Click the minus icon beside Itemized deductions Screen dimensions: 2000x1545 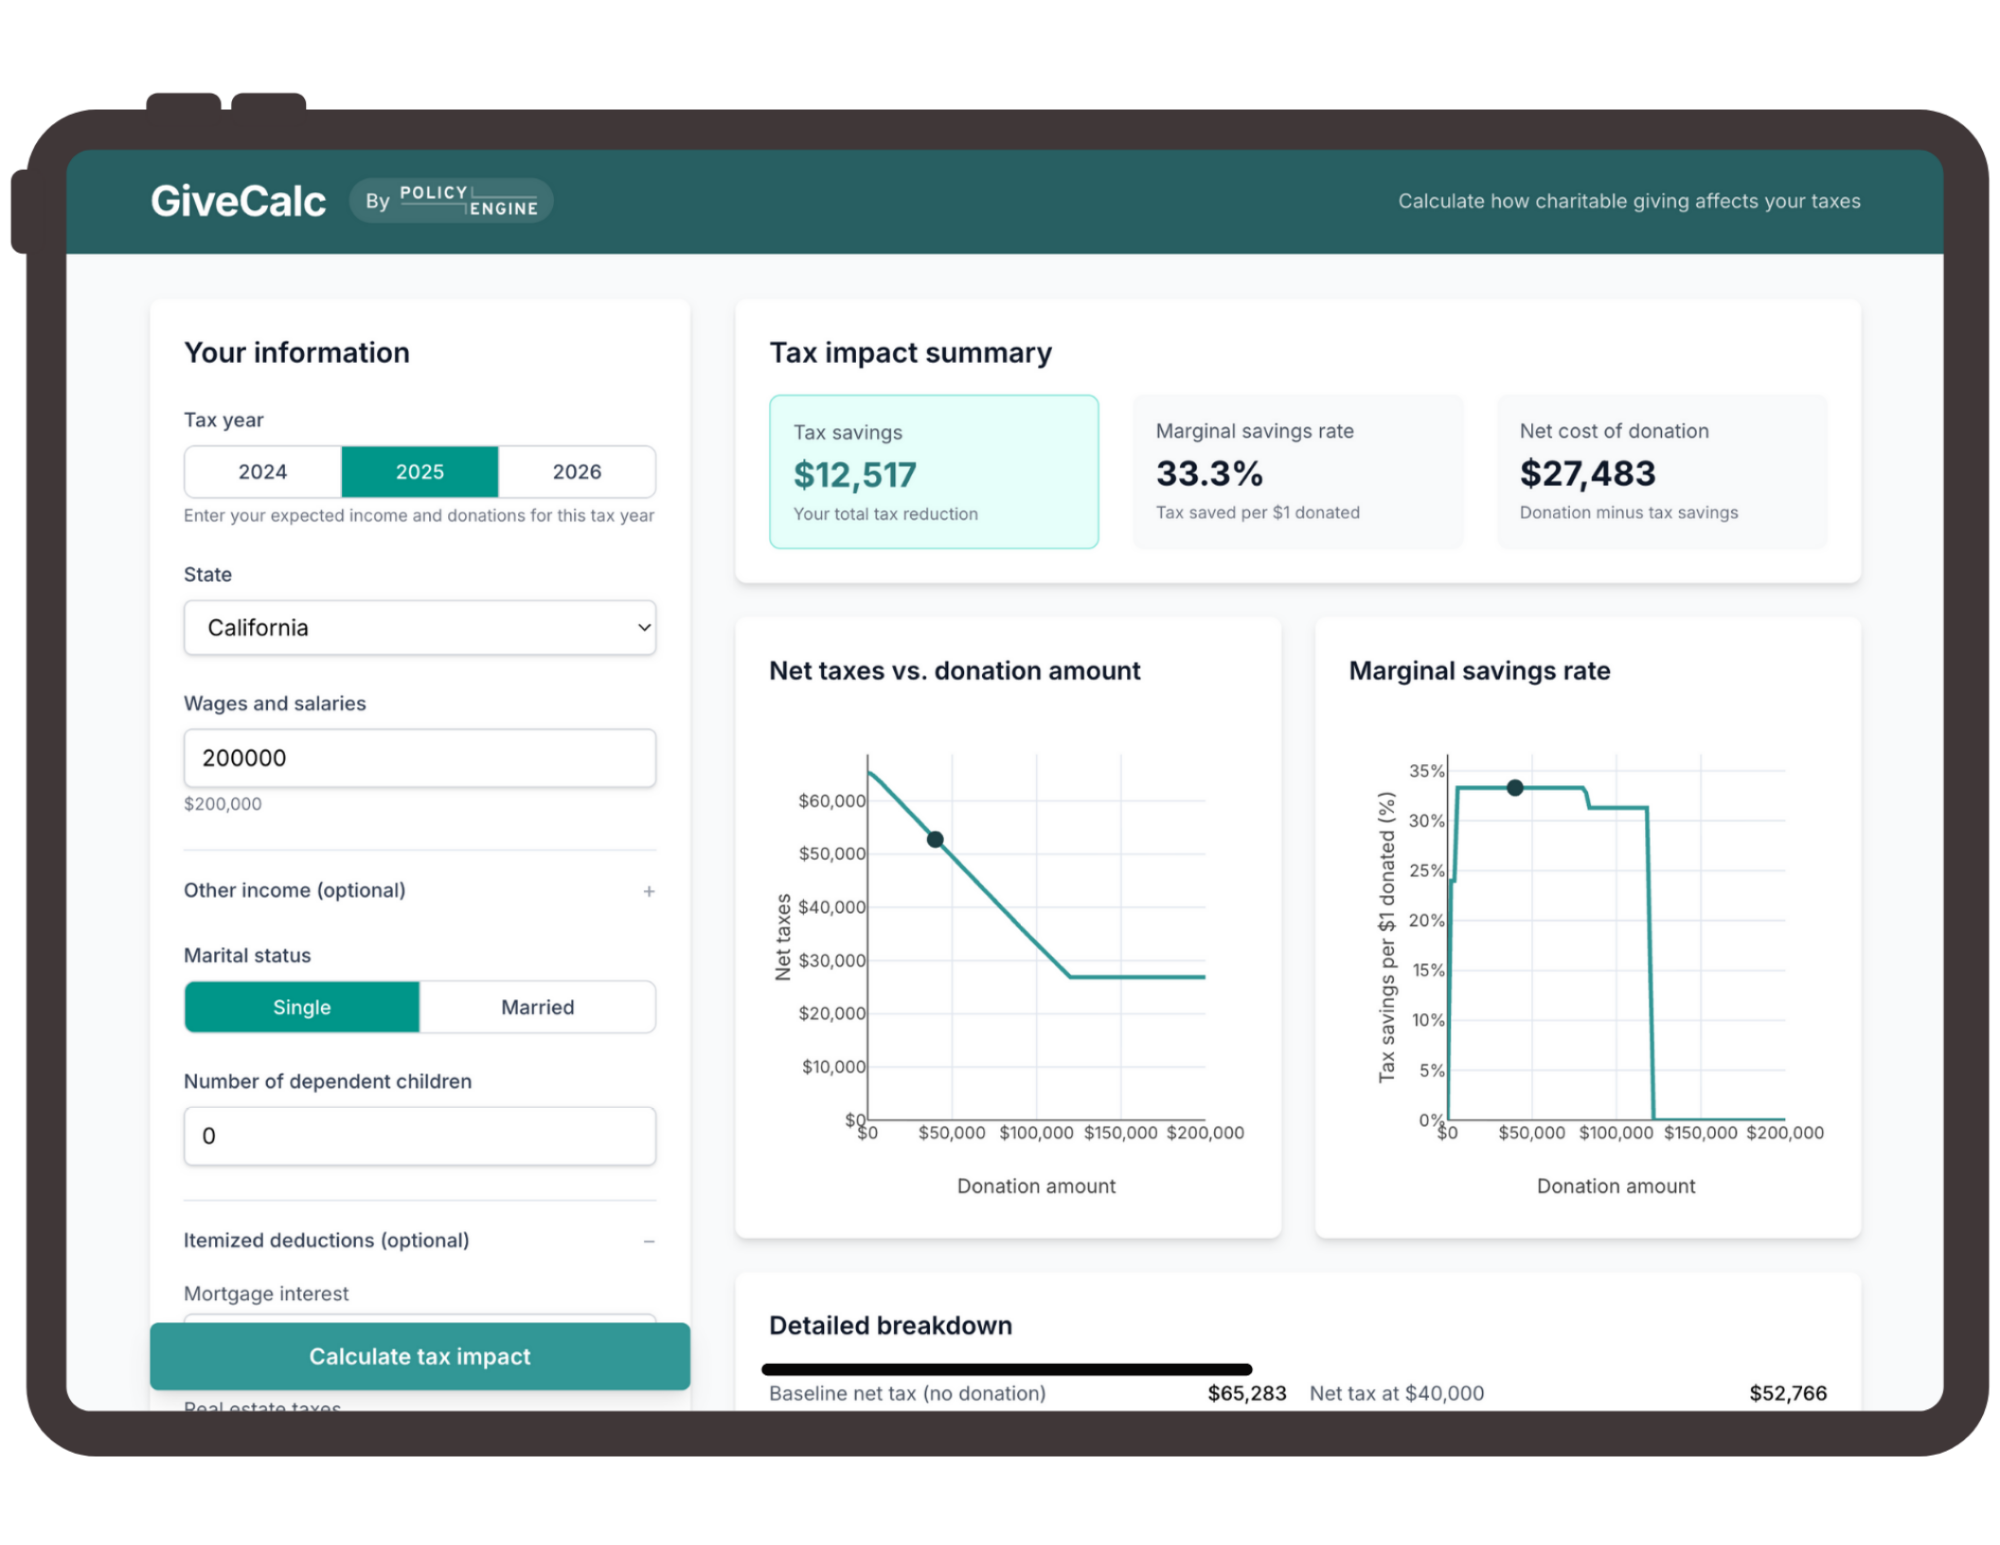pyautogui.click(x=649, y=1241)
